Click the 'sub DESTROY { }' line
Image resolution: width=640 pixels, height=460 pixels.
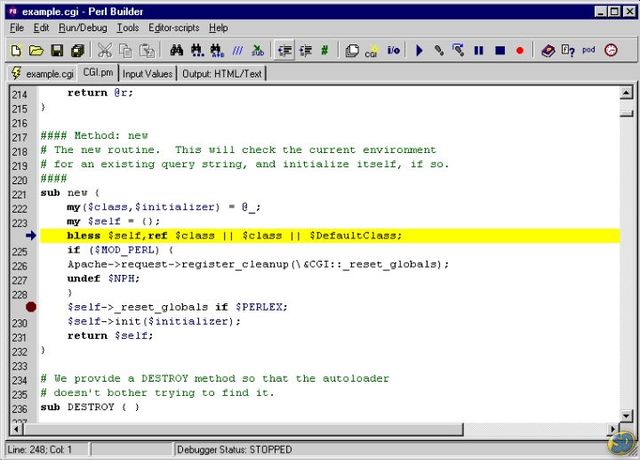(x=90, y=407)
